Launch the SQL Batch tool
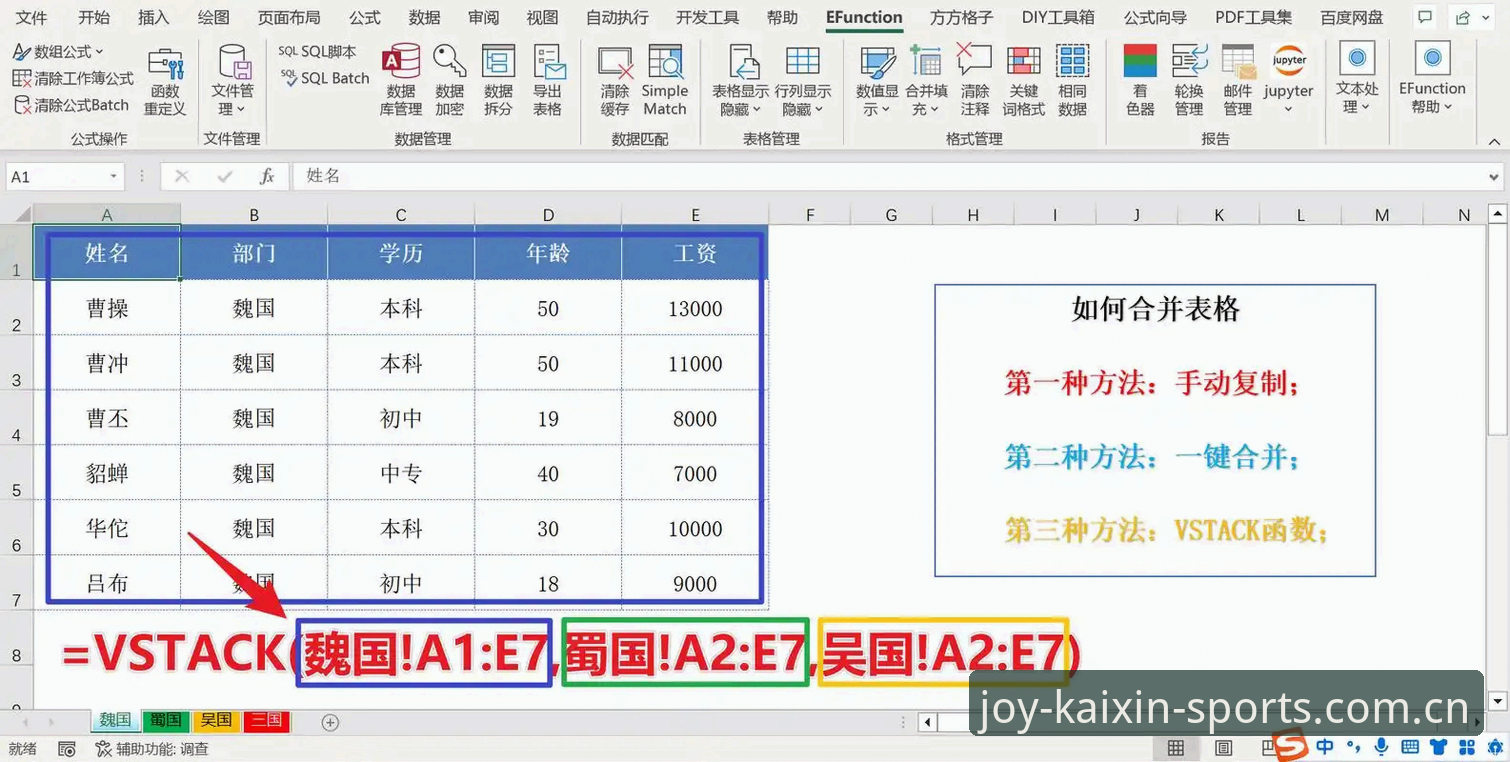This screenshot has width=1510, height=762. (x=325, y=78)
